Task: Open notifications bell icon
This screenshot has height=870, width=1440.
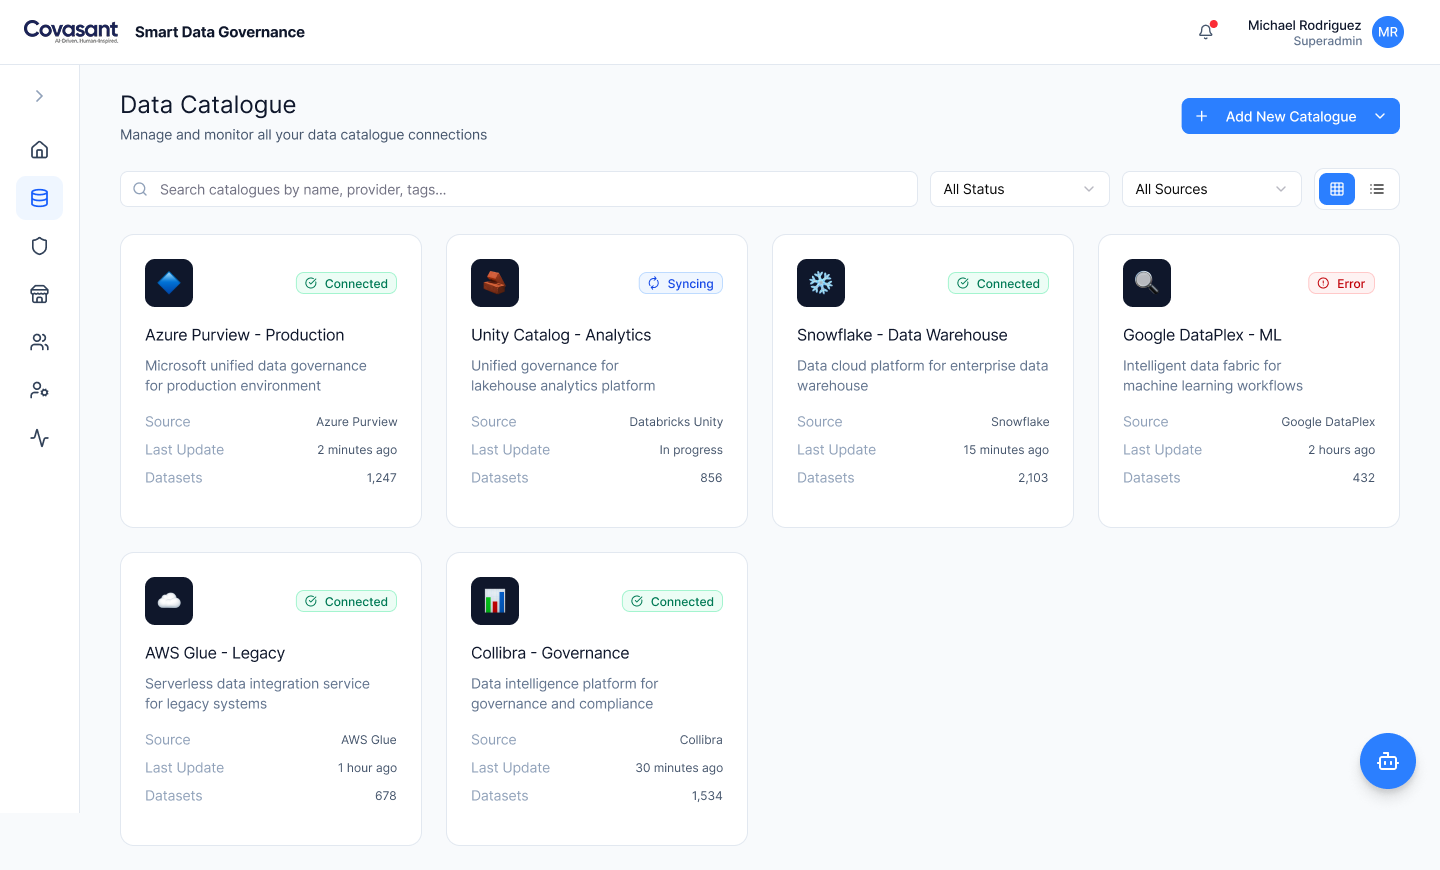Action: click(x=1206, y=32)
